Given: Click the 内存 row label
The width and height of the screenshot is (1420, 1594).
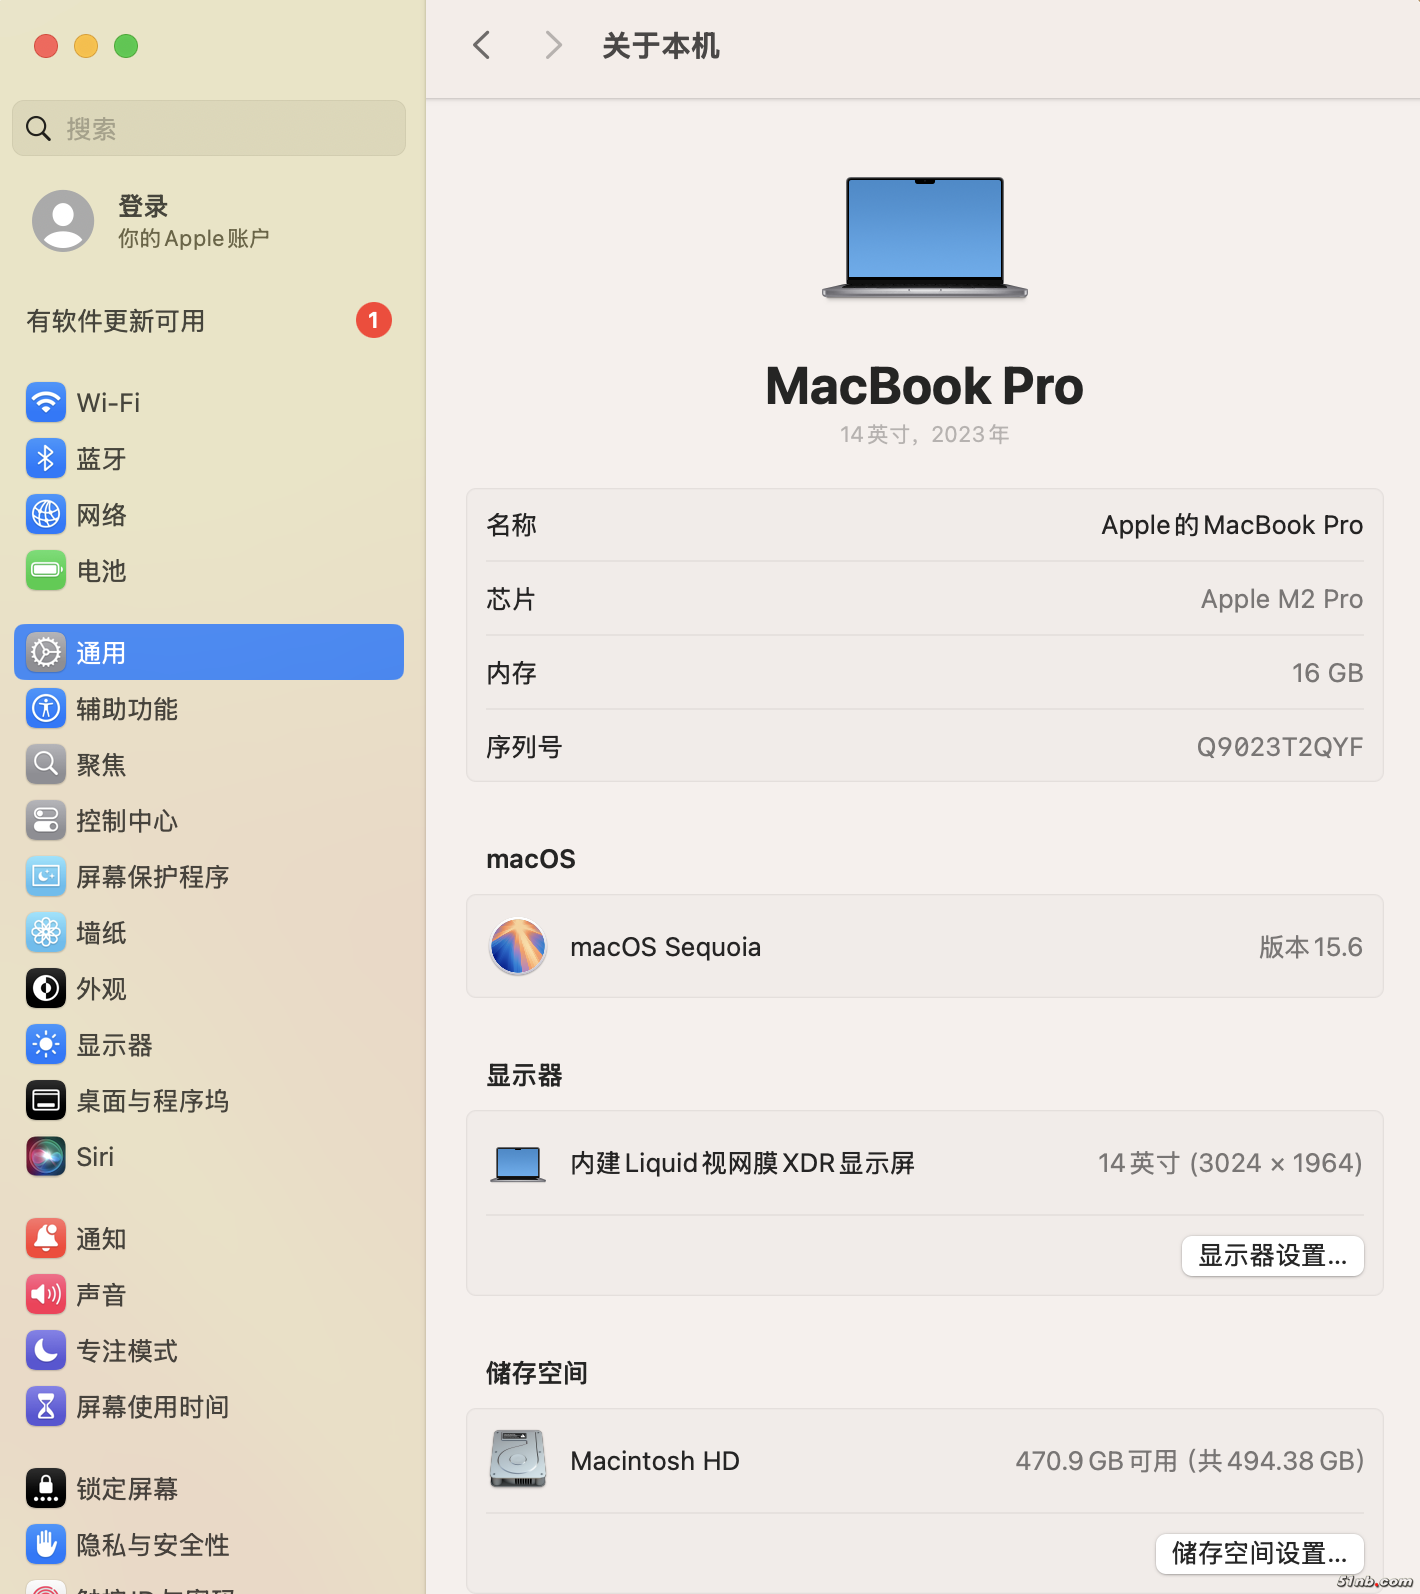Looking at the screenshot, I should click(511, 673).
